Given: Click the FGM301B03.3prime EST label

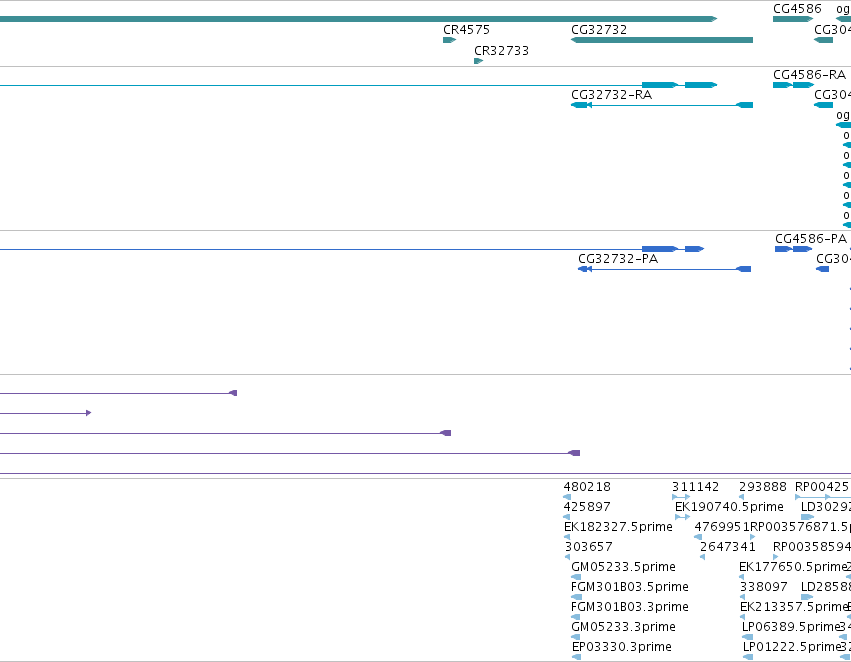Looking at the screenshot, I should tap(630, 607).
